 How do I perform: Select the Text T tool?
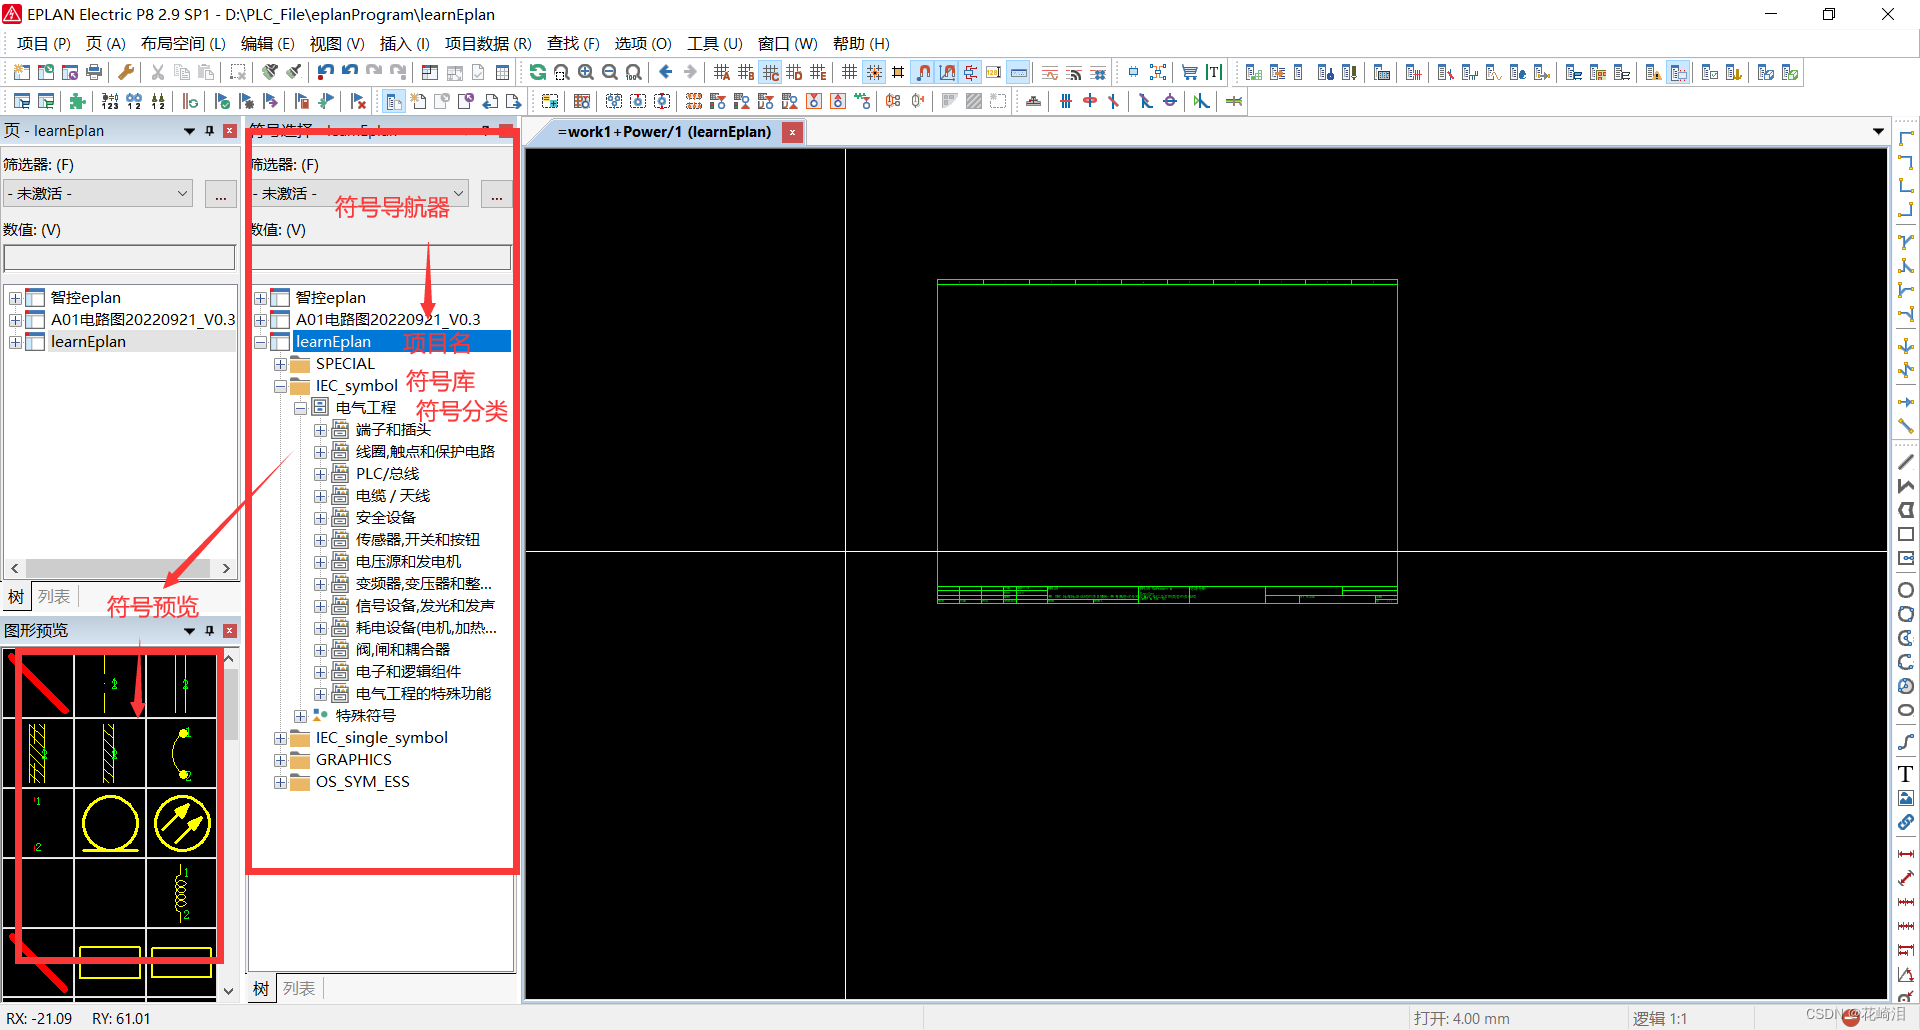1906,774
